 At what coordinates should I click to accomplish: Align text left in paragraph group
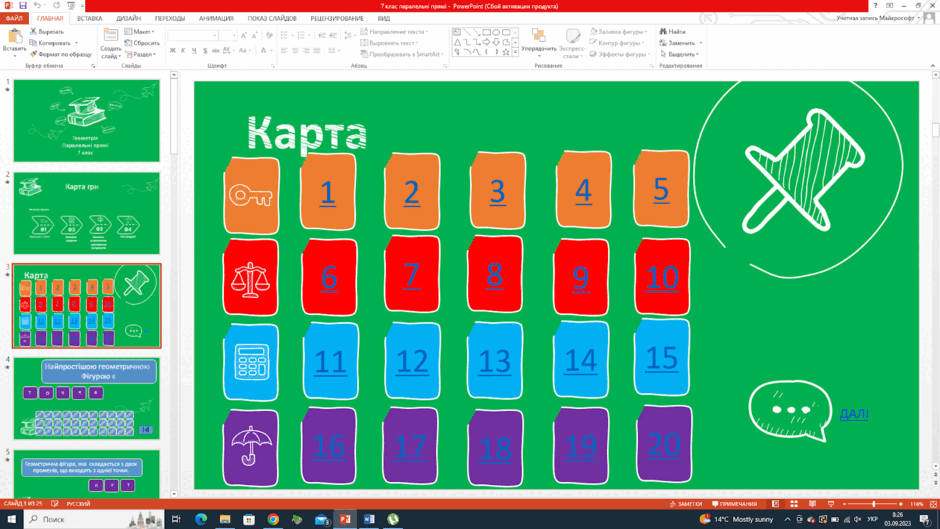point(284,51)
